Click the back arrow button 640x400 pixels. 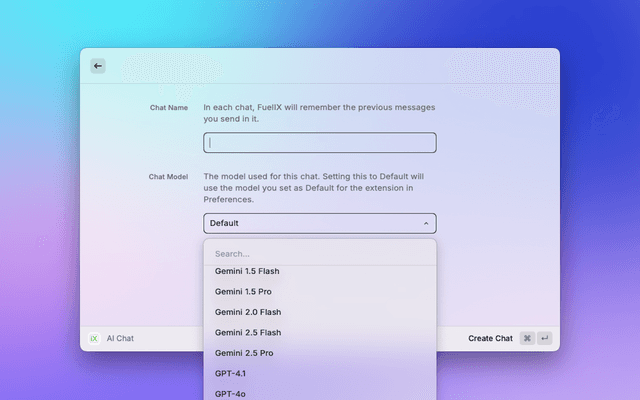[x=98, y=66]
